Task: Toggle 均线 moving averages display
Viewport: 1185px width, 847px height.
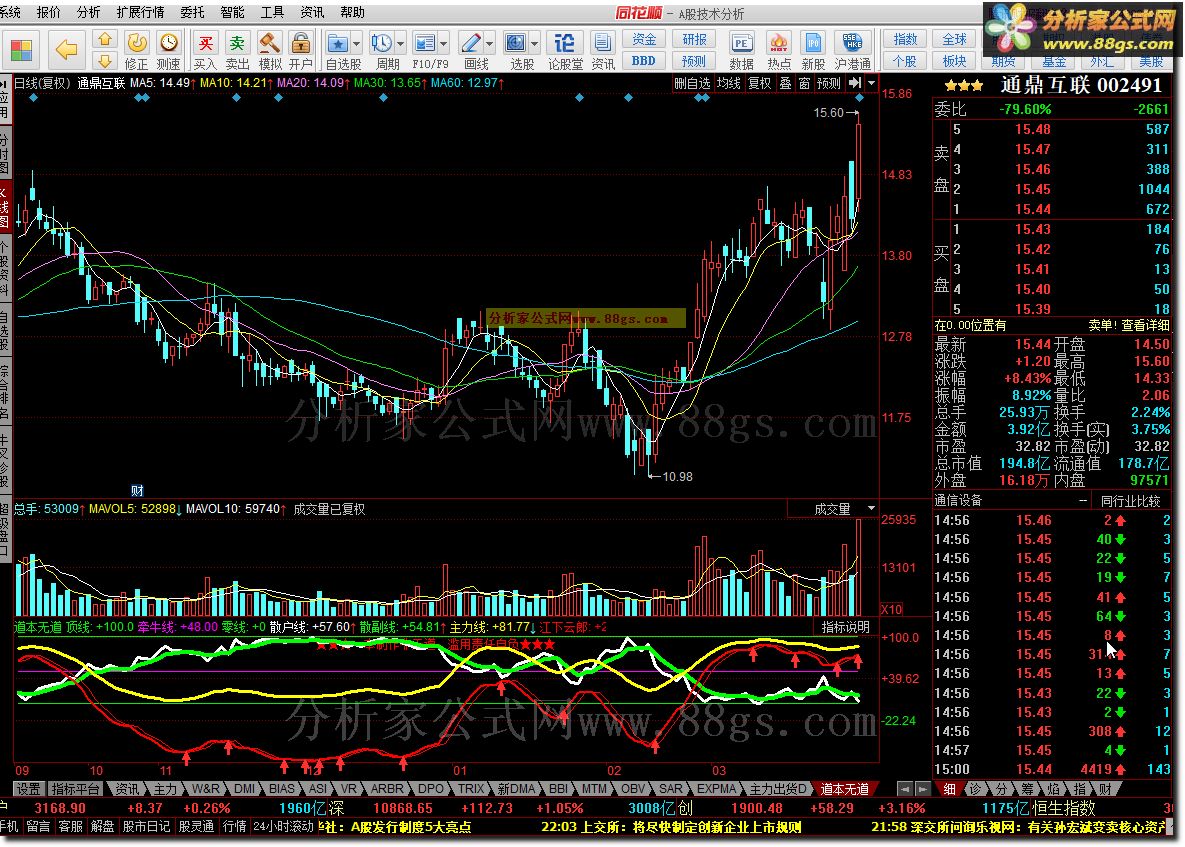Action: point(729,83)
